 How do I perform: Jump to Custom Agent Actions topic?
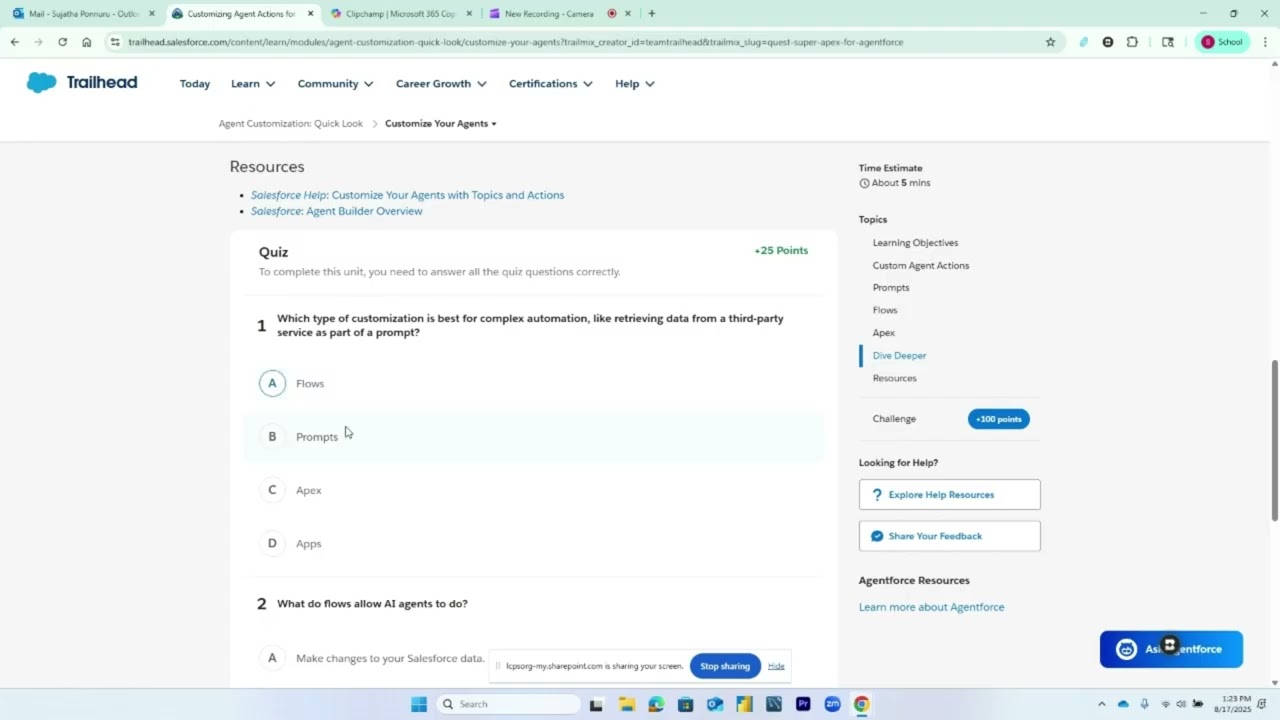point(921,266)
